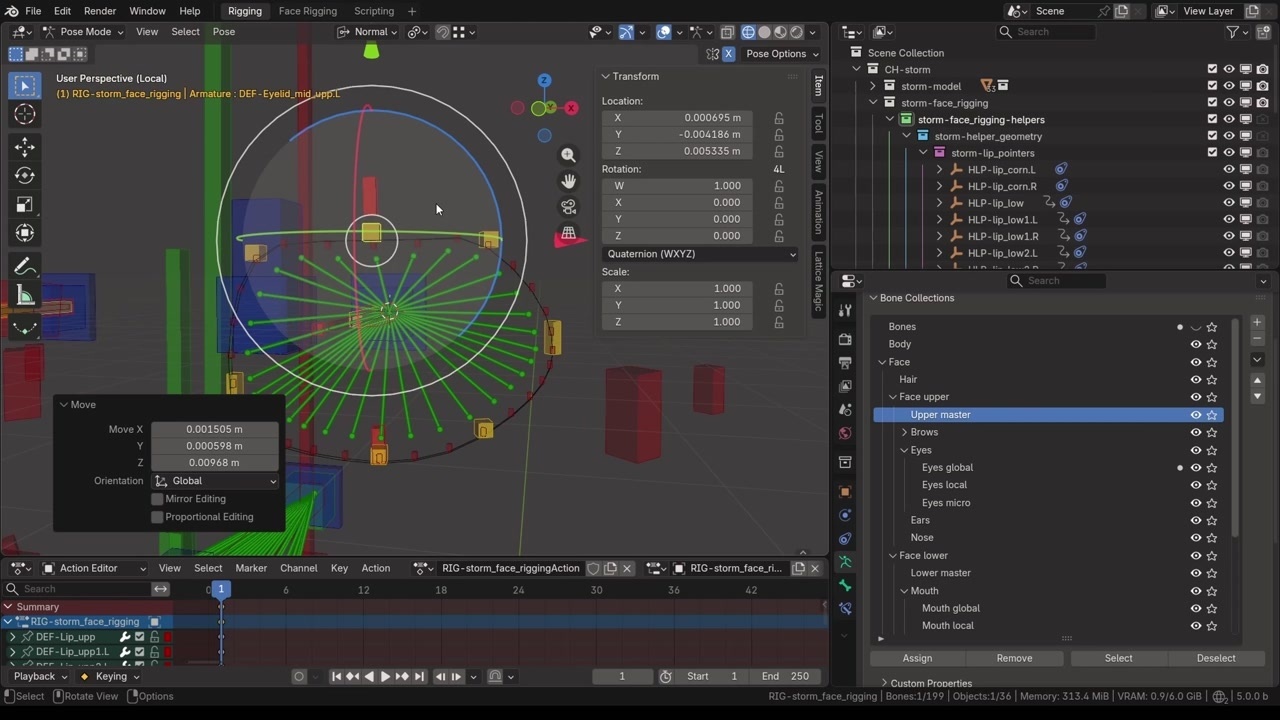Click the Assign button for bone collections
The image size is (1280, 720).
pos(917,658)
